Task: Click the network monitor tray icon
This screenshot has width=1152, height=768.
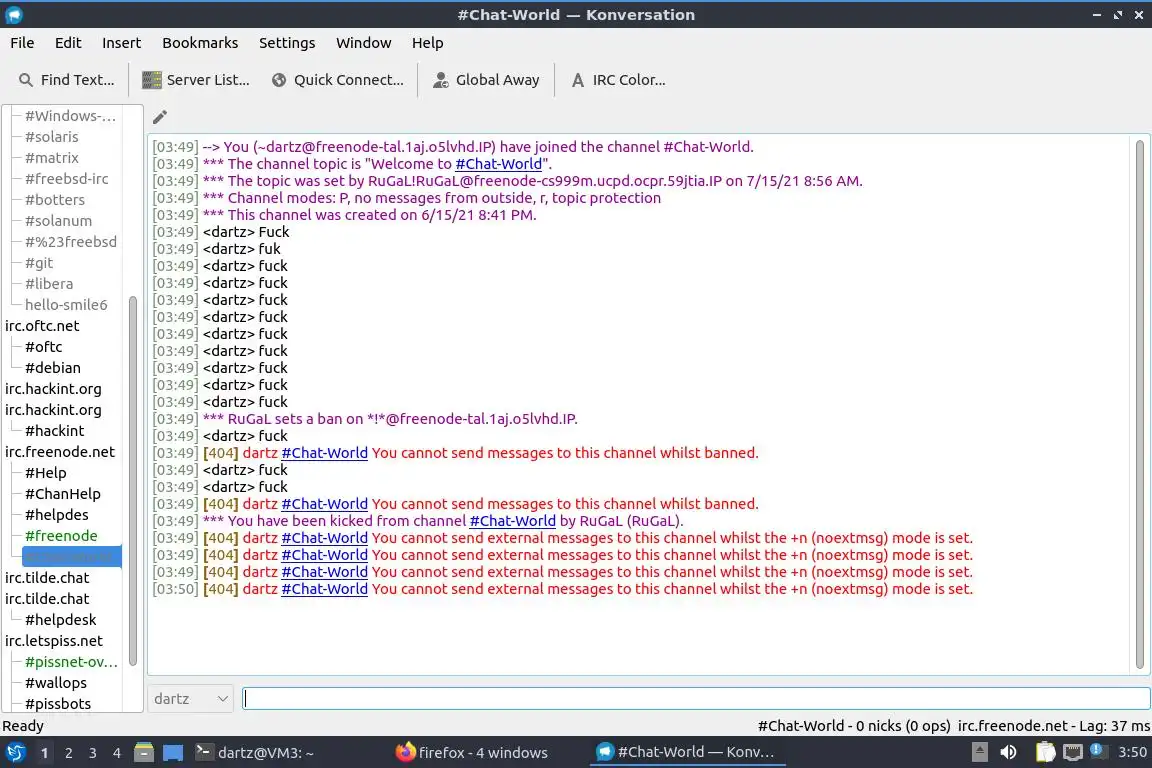Action: coord(1073,752)
